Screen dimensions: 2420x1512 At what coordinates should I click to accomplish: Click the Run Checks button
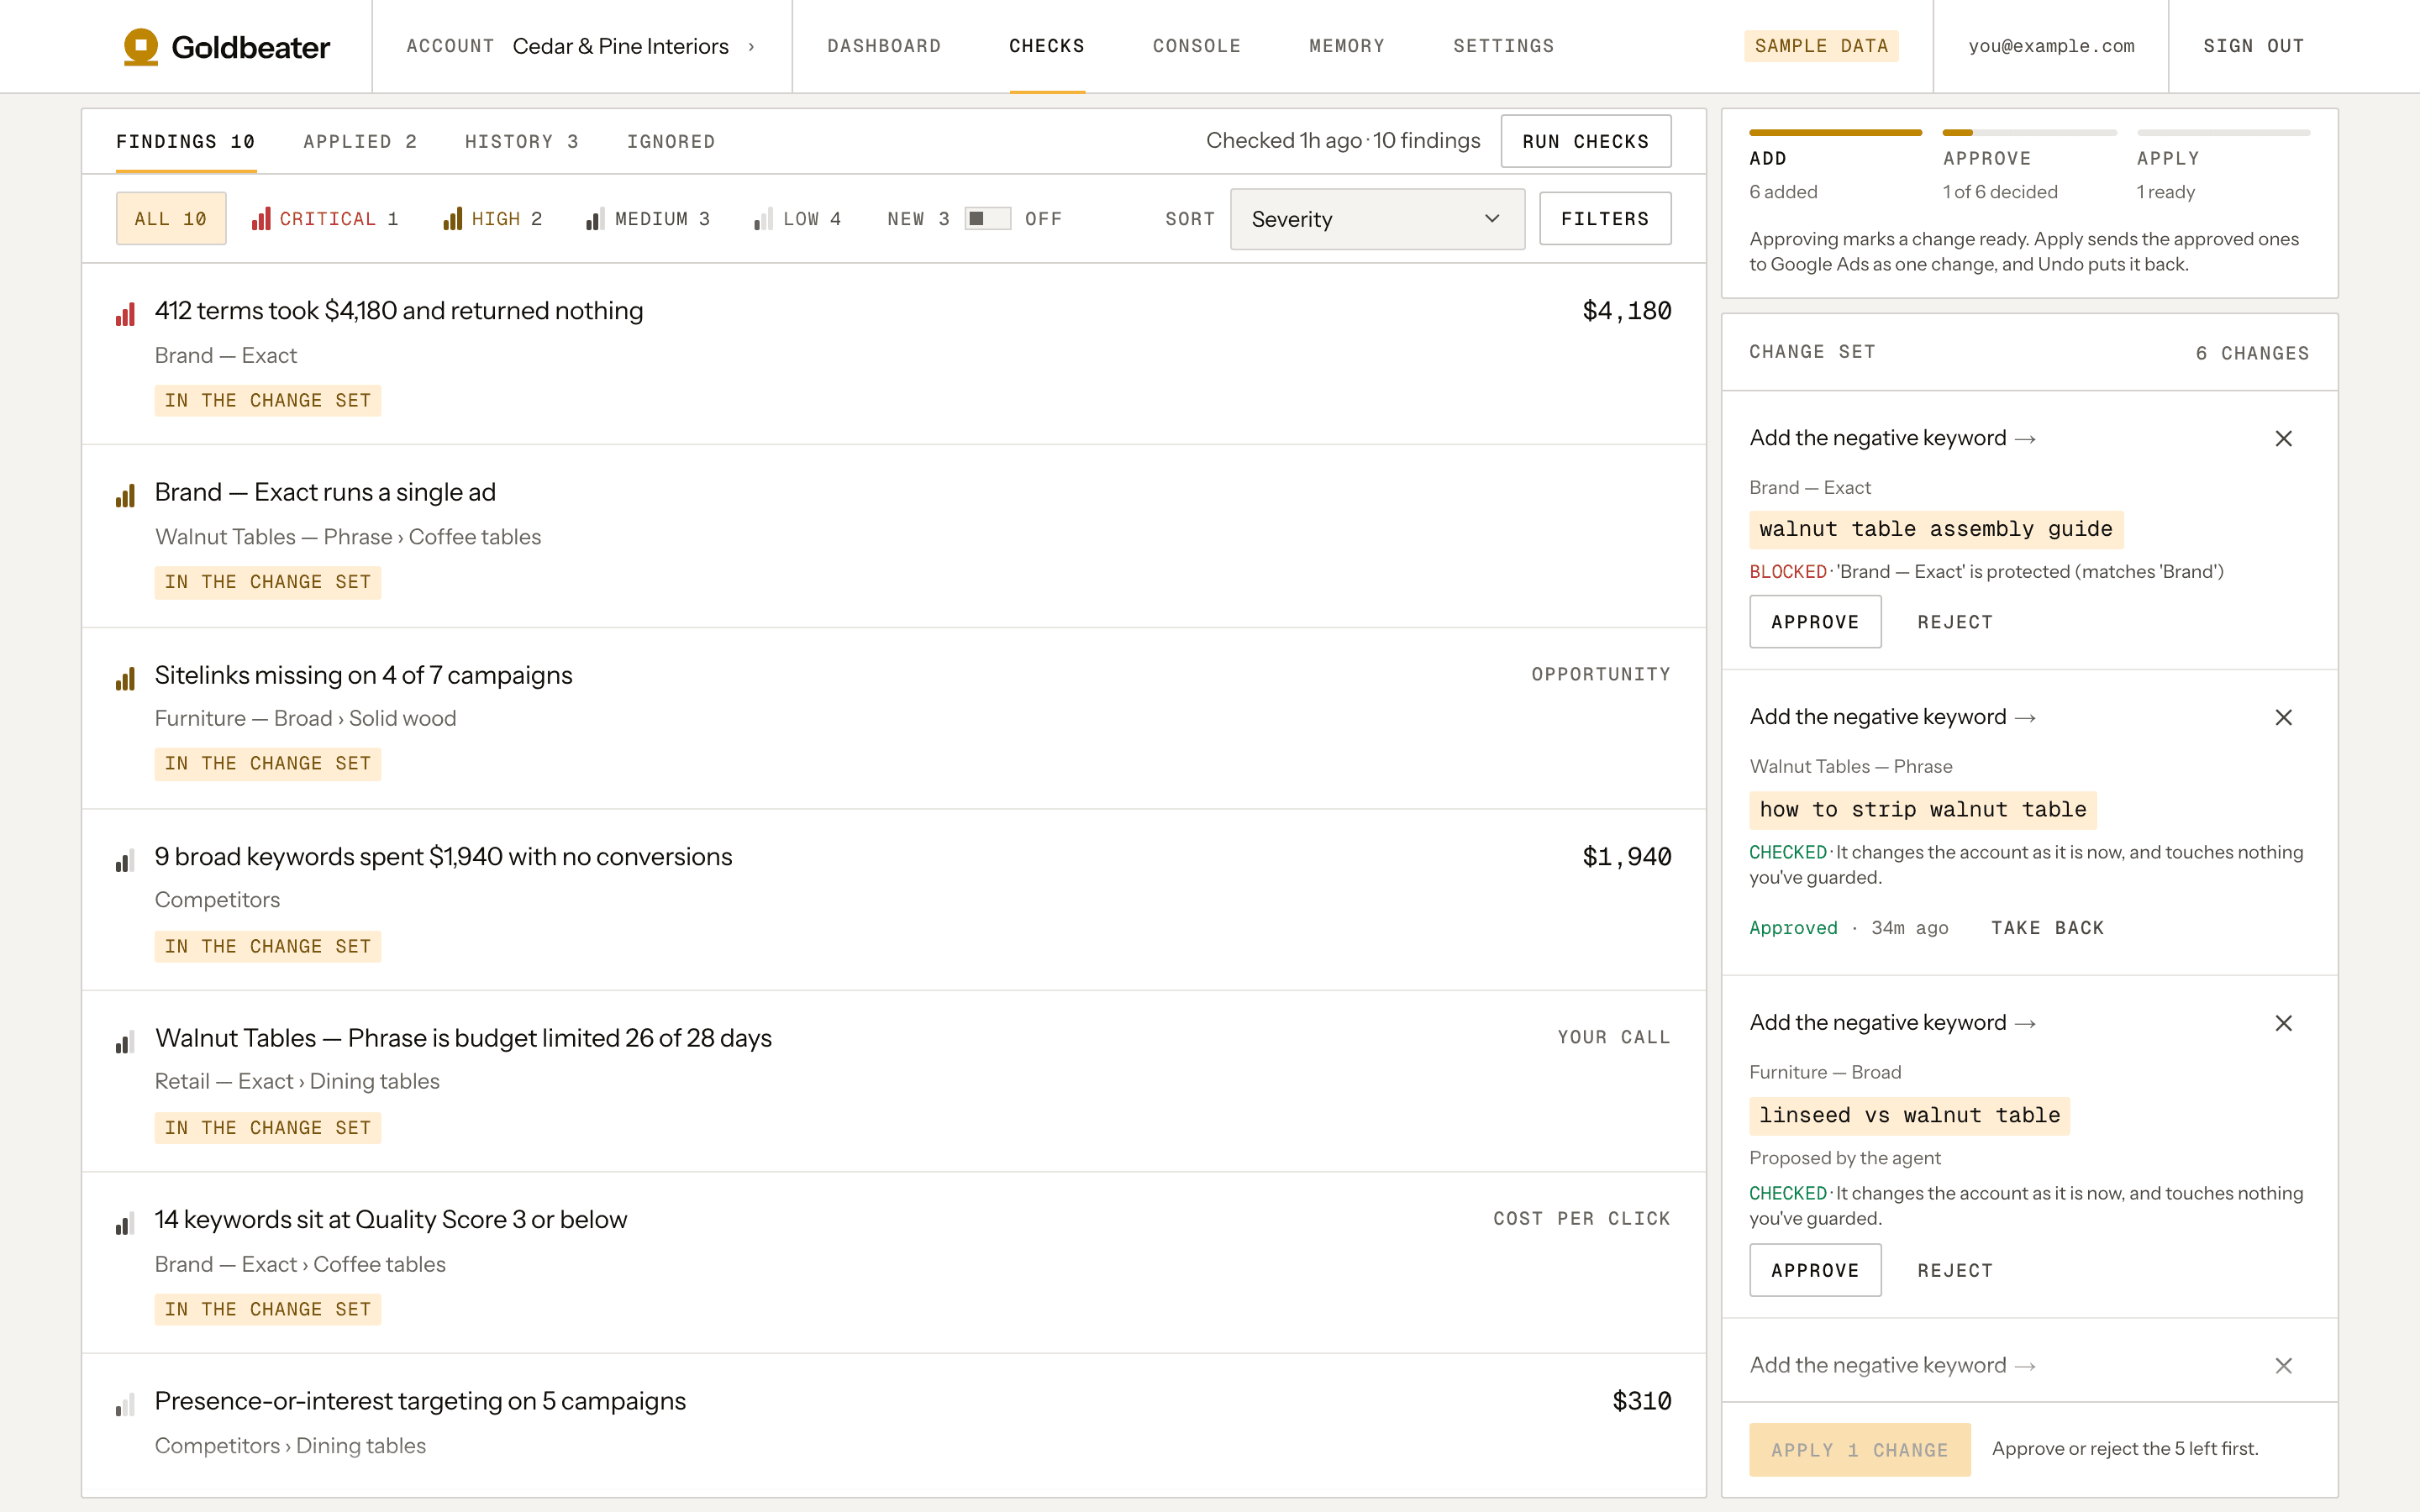pos(1585,141)
